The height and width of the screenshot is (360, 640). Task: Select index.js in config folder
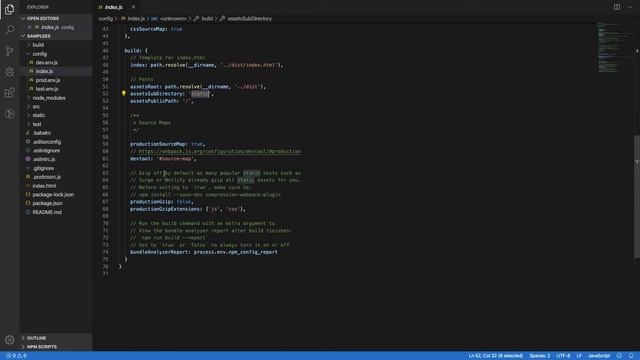(x=44, y=71)
